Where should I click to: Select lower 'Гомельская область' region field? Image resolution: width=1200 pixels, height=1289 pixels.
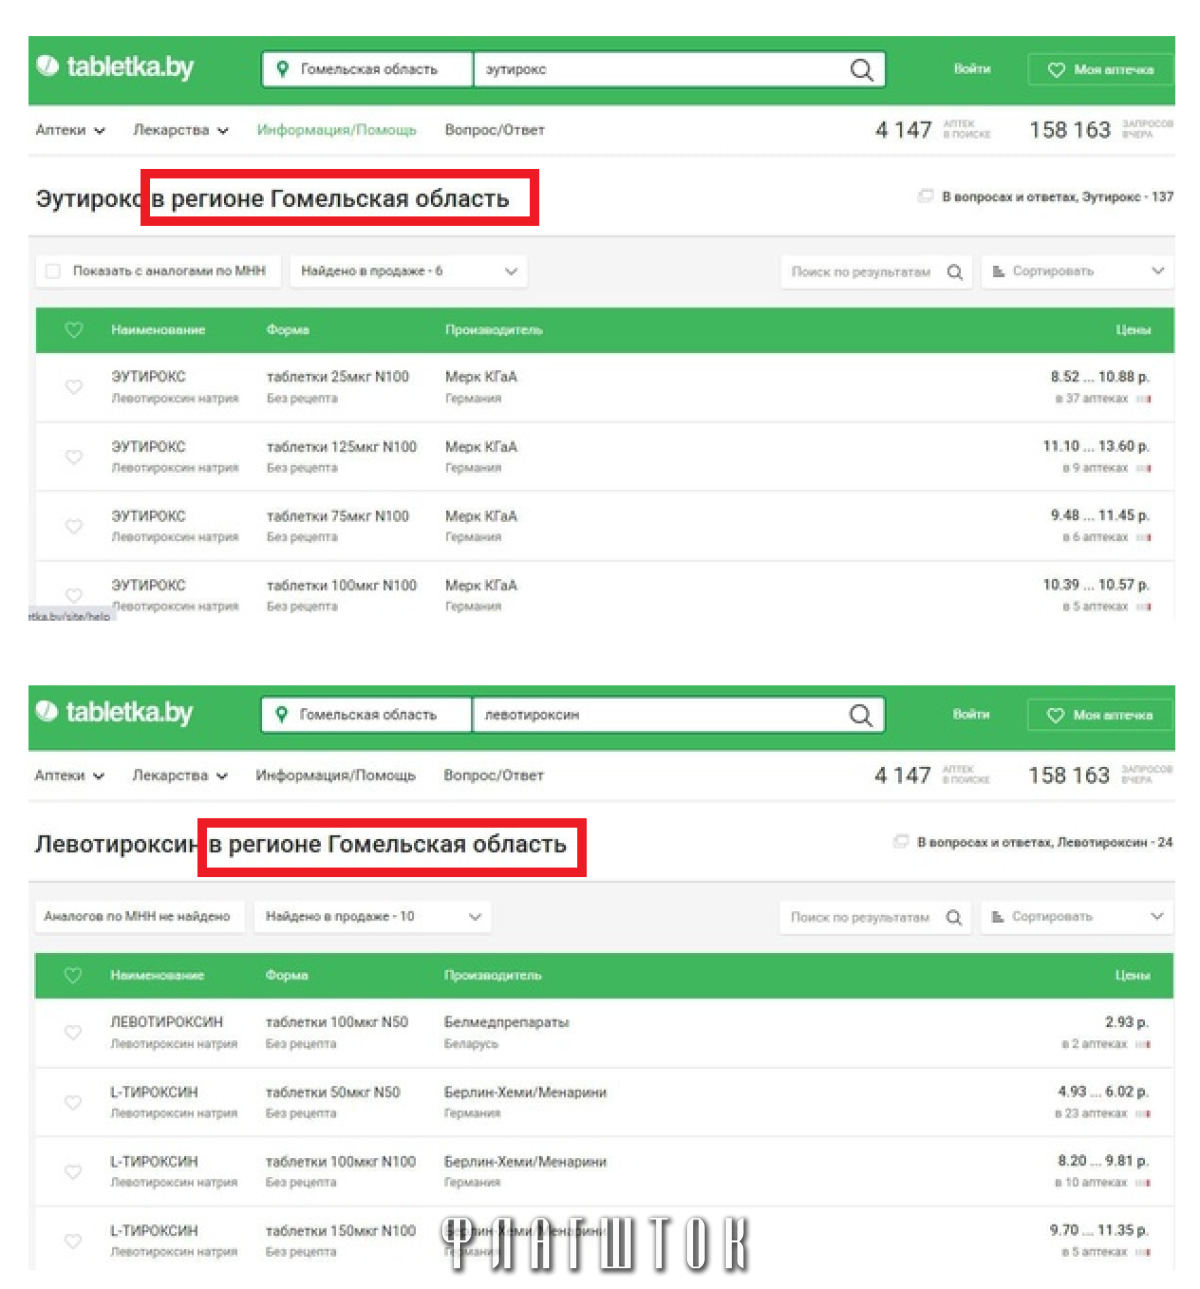click(x=367, y=715)
